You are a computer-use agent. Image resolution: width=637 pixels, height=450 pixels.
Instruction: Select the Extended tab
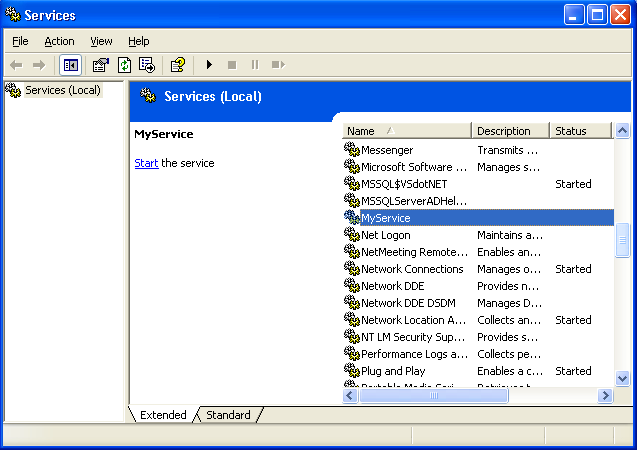163,415
